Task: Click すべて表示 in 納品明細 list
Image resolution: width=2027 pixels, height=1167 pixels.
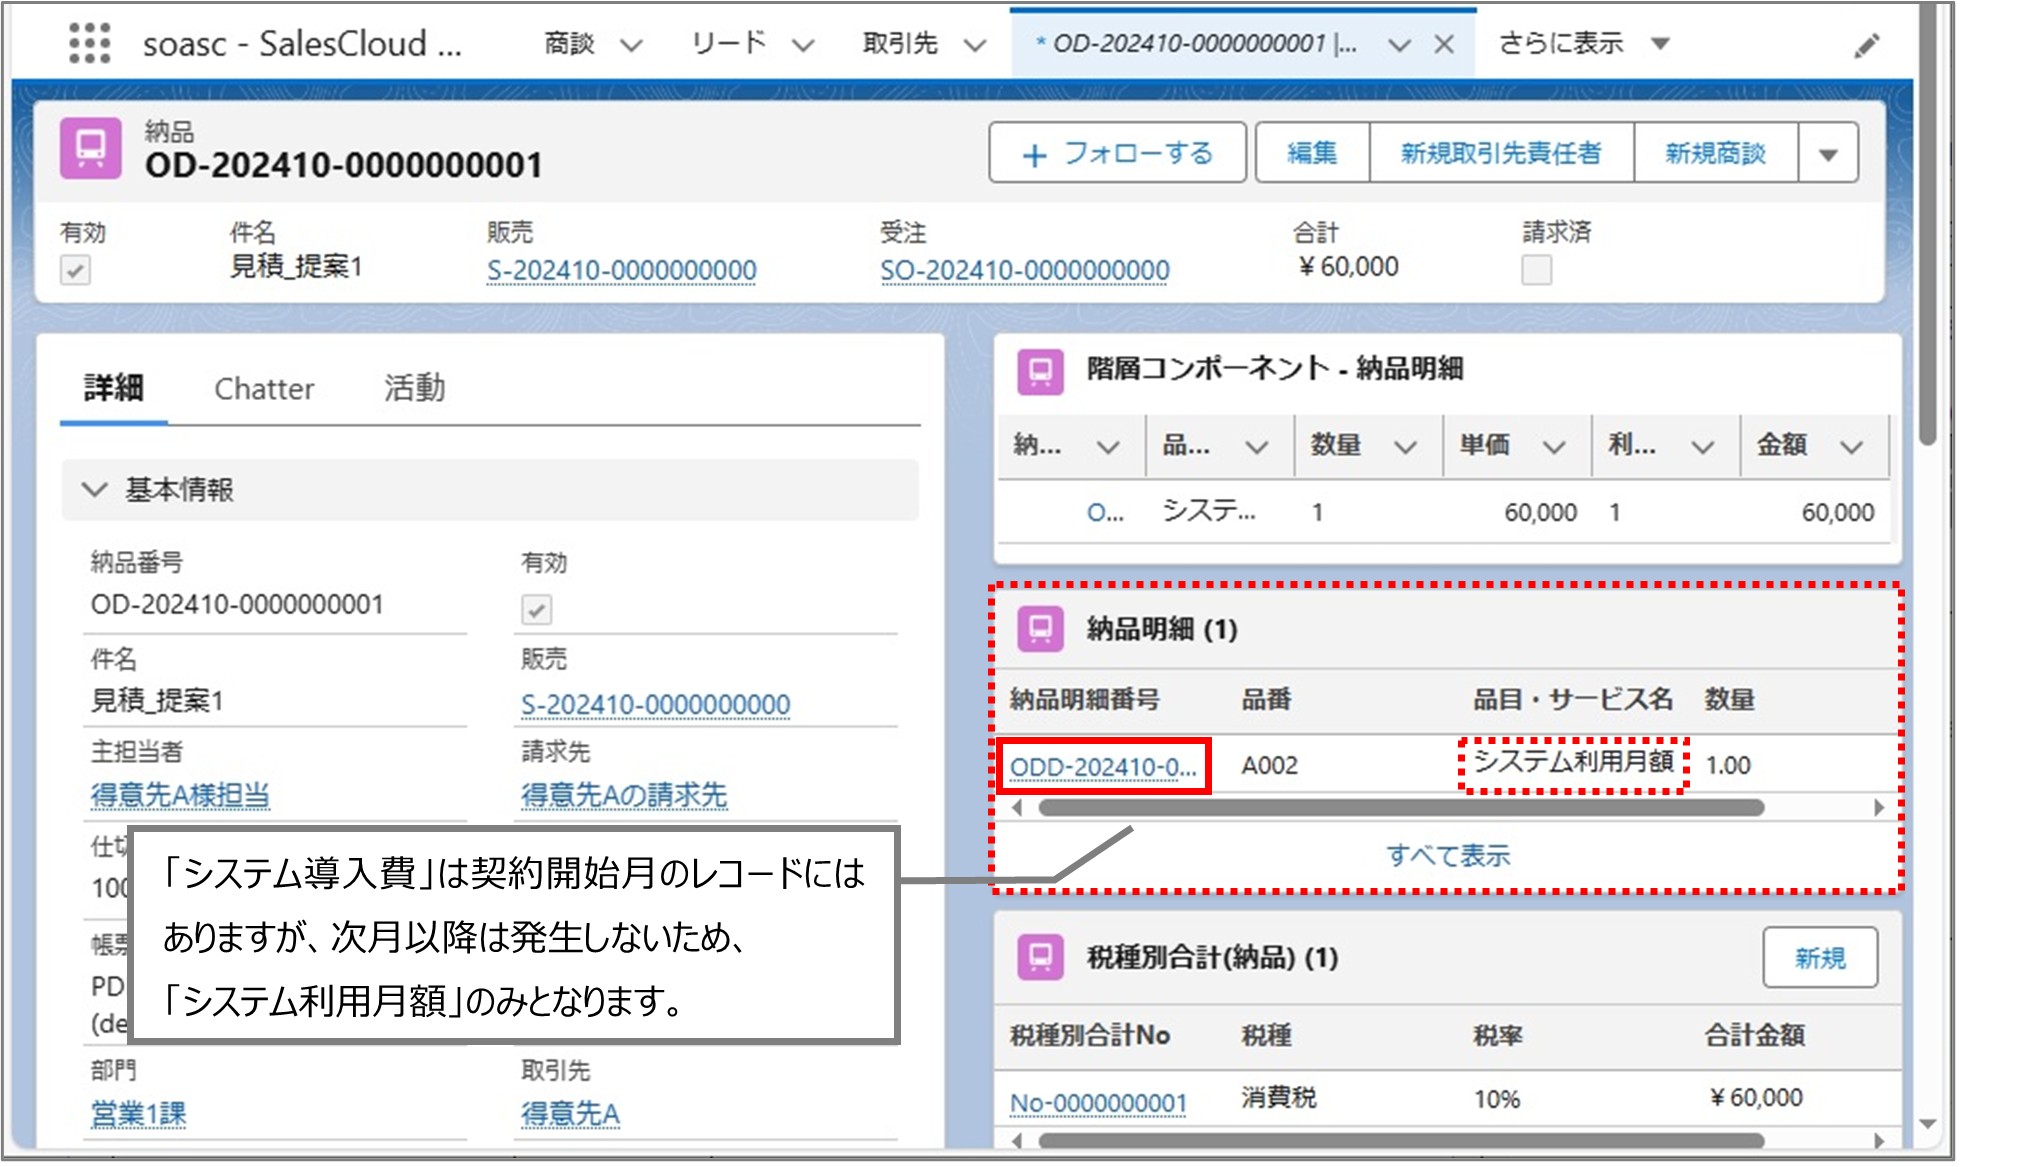Action: tap(1447, 856)
